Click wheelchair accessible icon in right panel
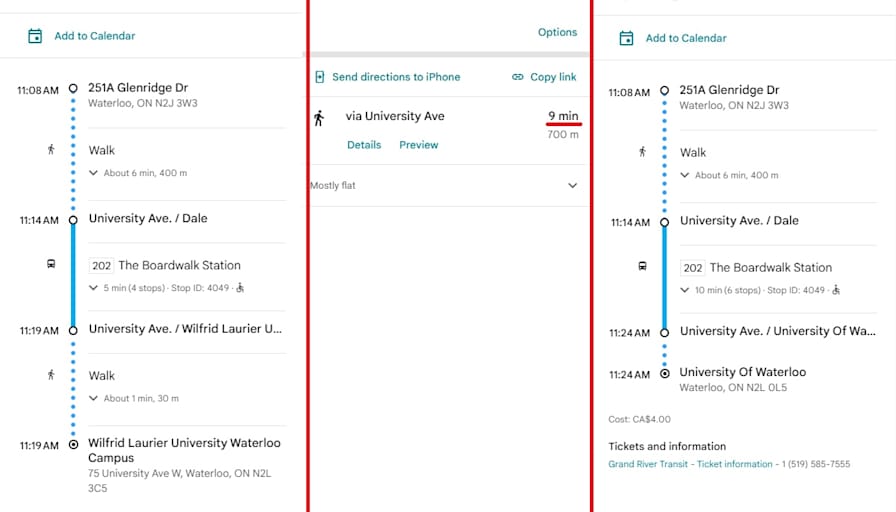896x512 pixels. pyautogui.click(x=836, y=290)
